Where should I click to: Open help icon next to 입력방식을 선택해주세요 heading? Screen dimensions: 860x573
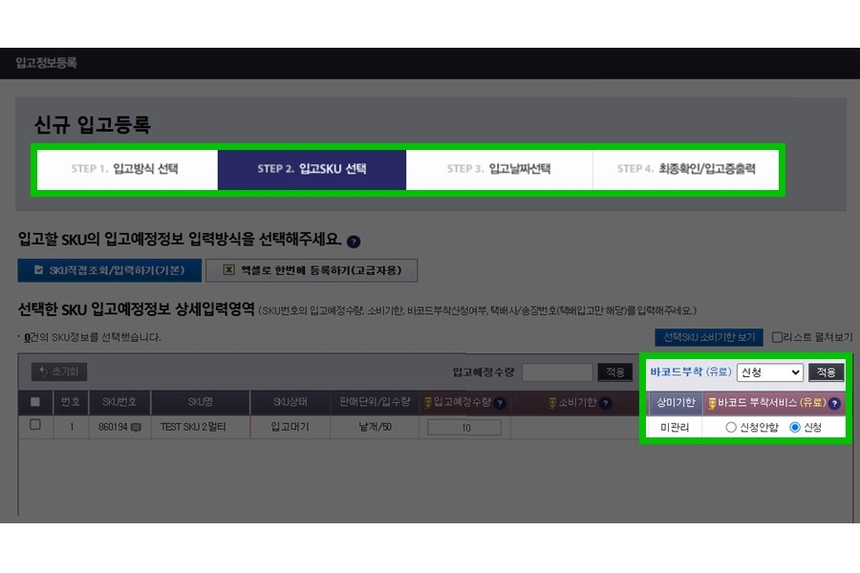[354, 241]
